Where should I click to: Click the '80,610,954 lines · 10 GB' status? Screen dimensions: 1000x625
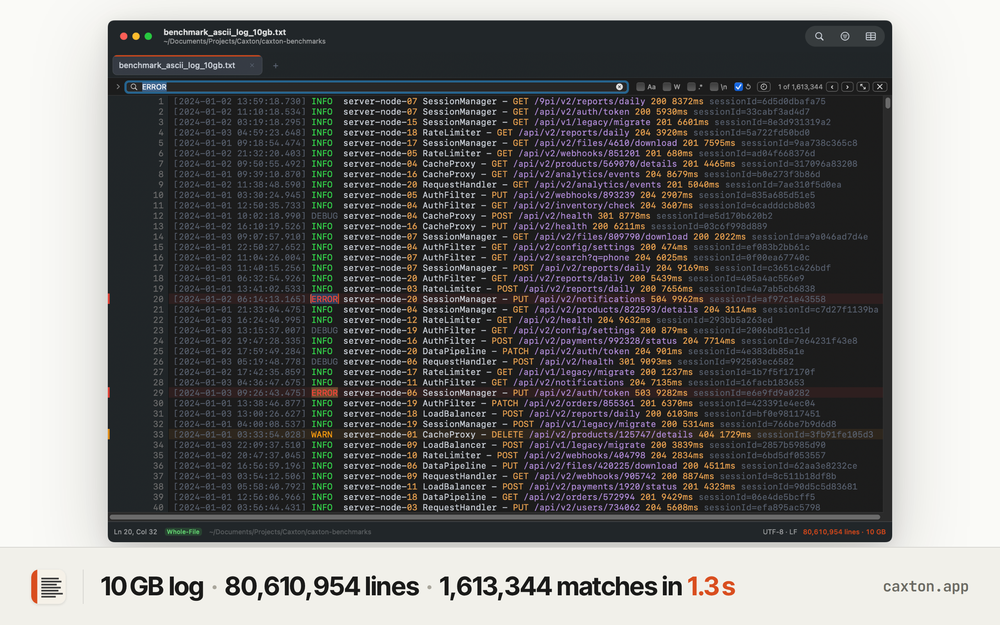844,532
